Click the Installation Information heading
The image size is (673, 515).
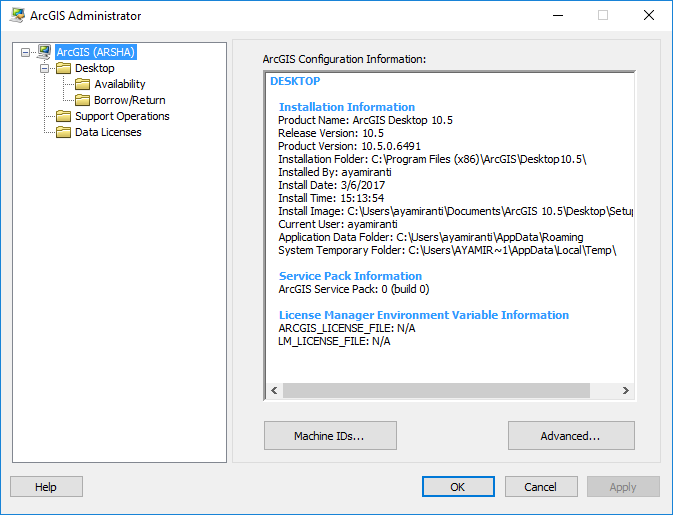click(x=347, y=107)
